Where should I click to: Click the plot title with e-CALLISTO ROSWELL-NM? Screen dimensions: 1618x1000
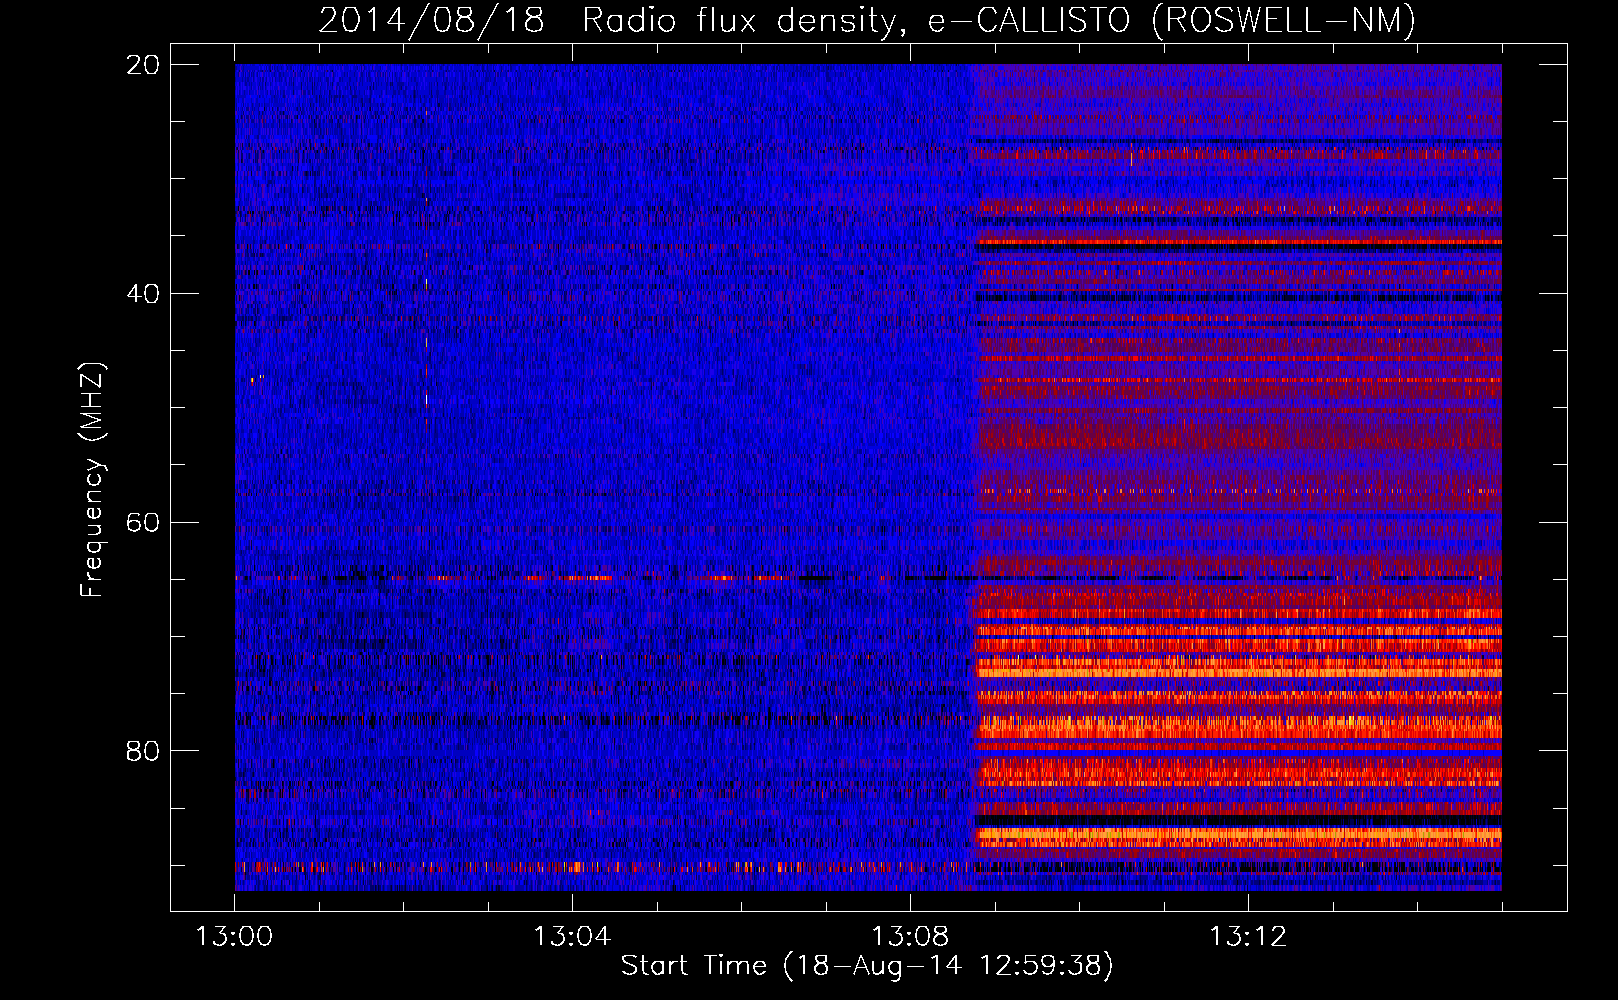(x=867, y=20)
